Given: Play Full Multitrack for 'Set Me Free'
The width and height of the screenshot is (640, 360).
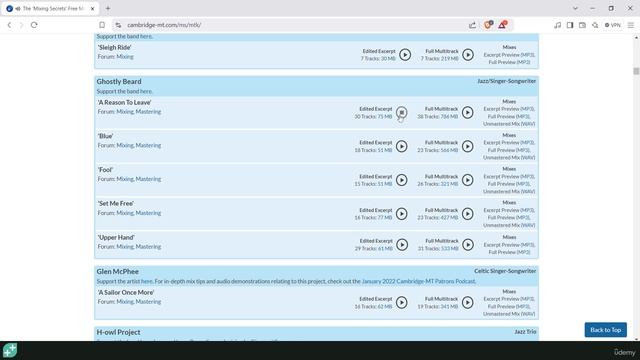Looking at the screenshot, I should click(x=468, y=214).
